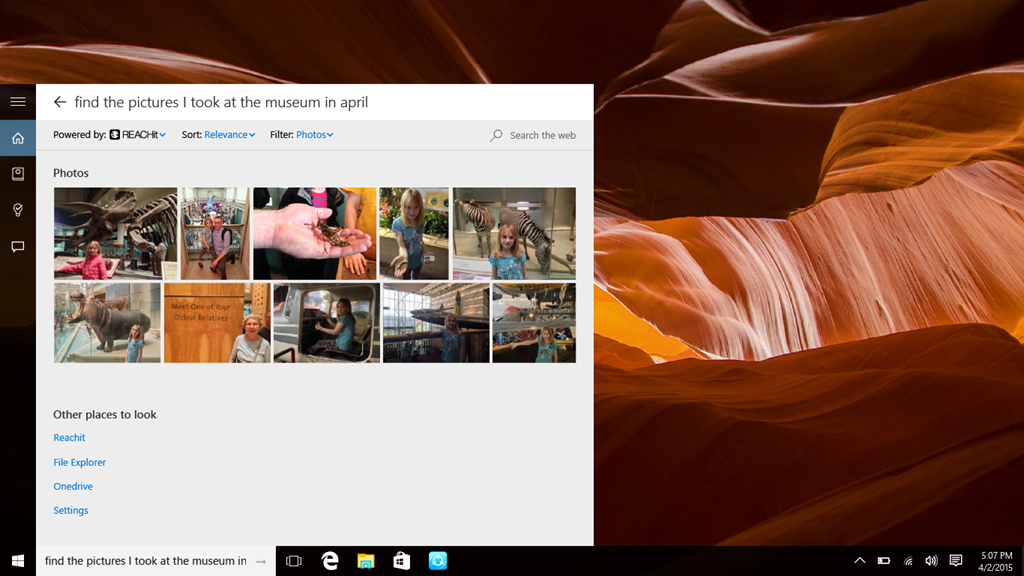Click the Onedrive link
Image resolution: width=1024 pixels, height=576 pixels.
[73, 486]
